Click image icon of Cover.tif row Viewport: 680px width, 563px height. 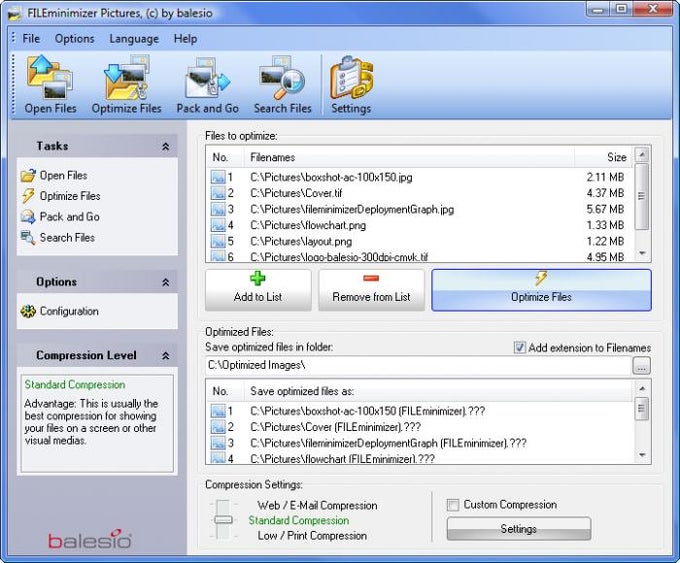click(218, 193)
